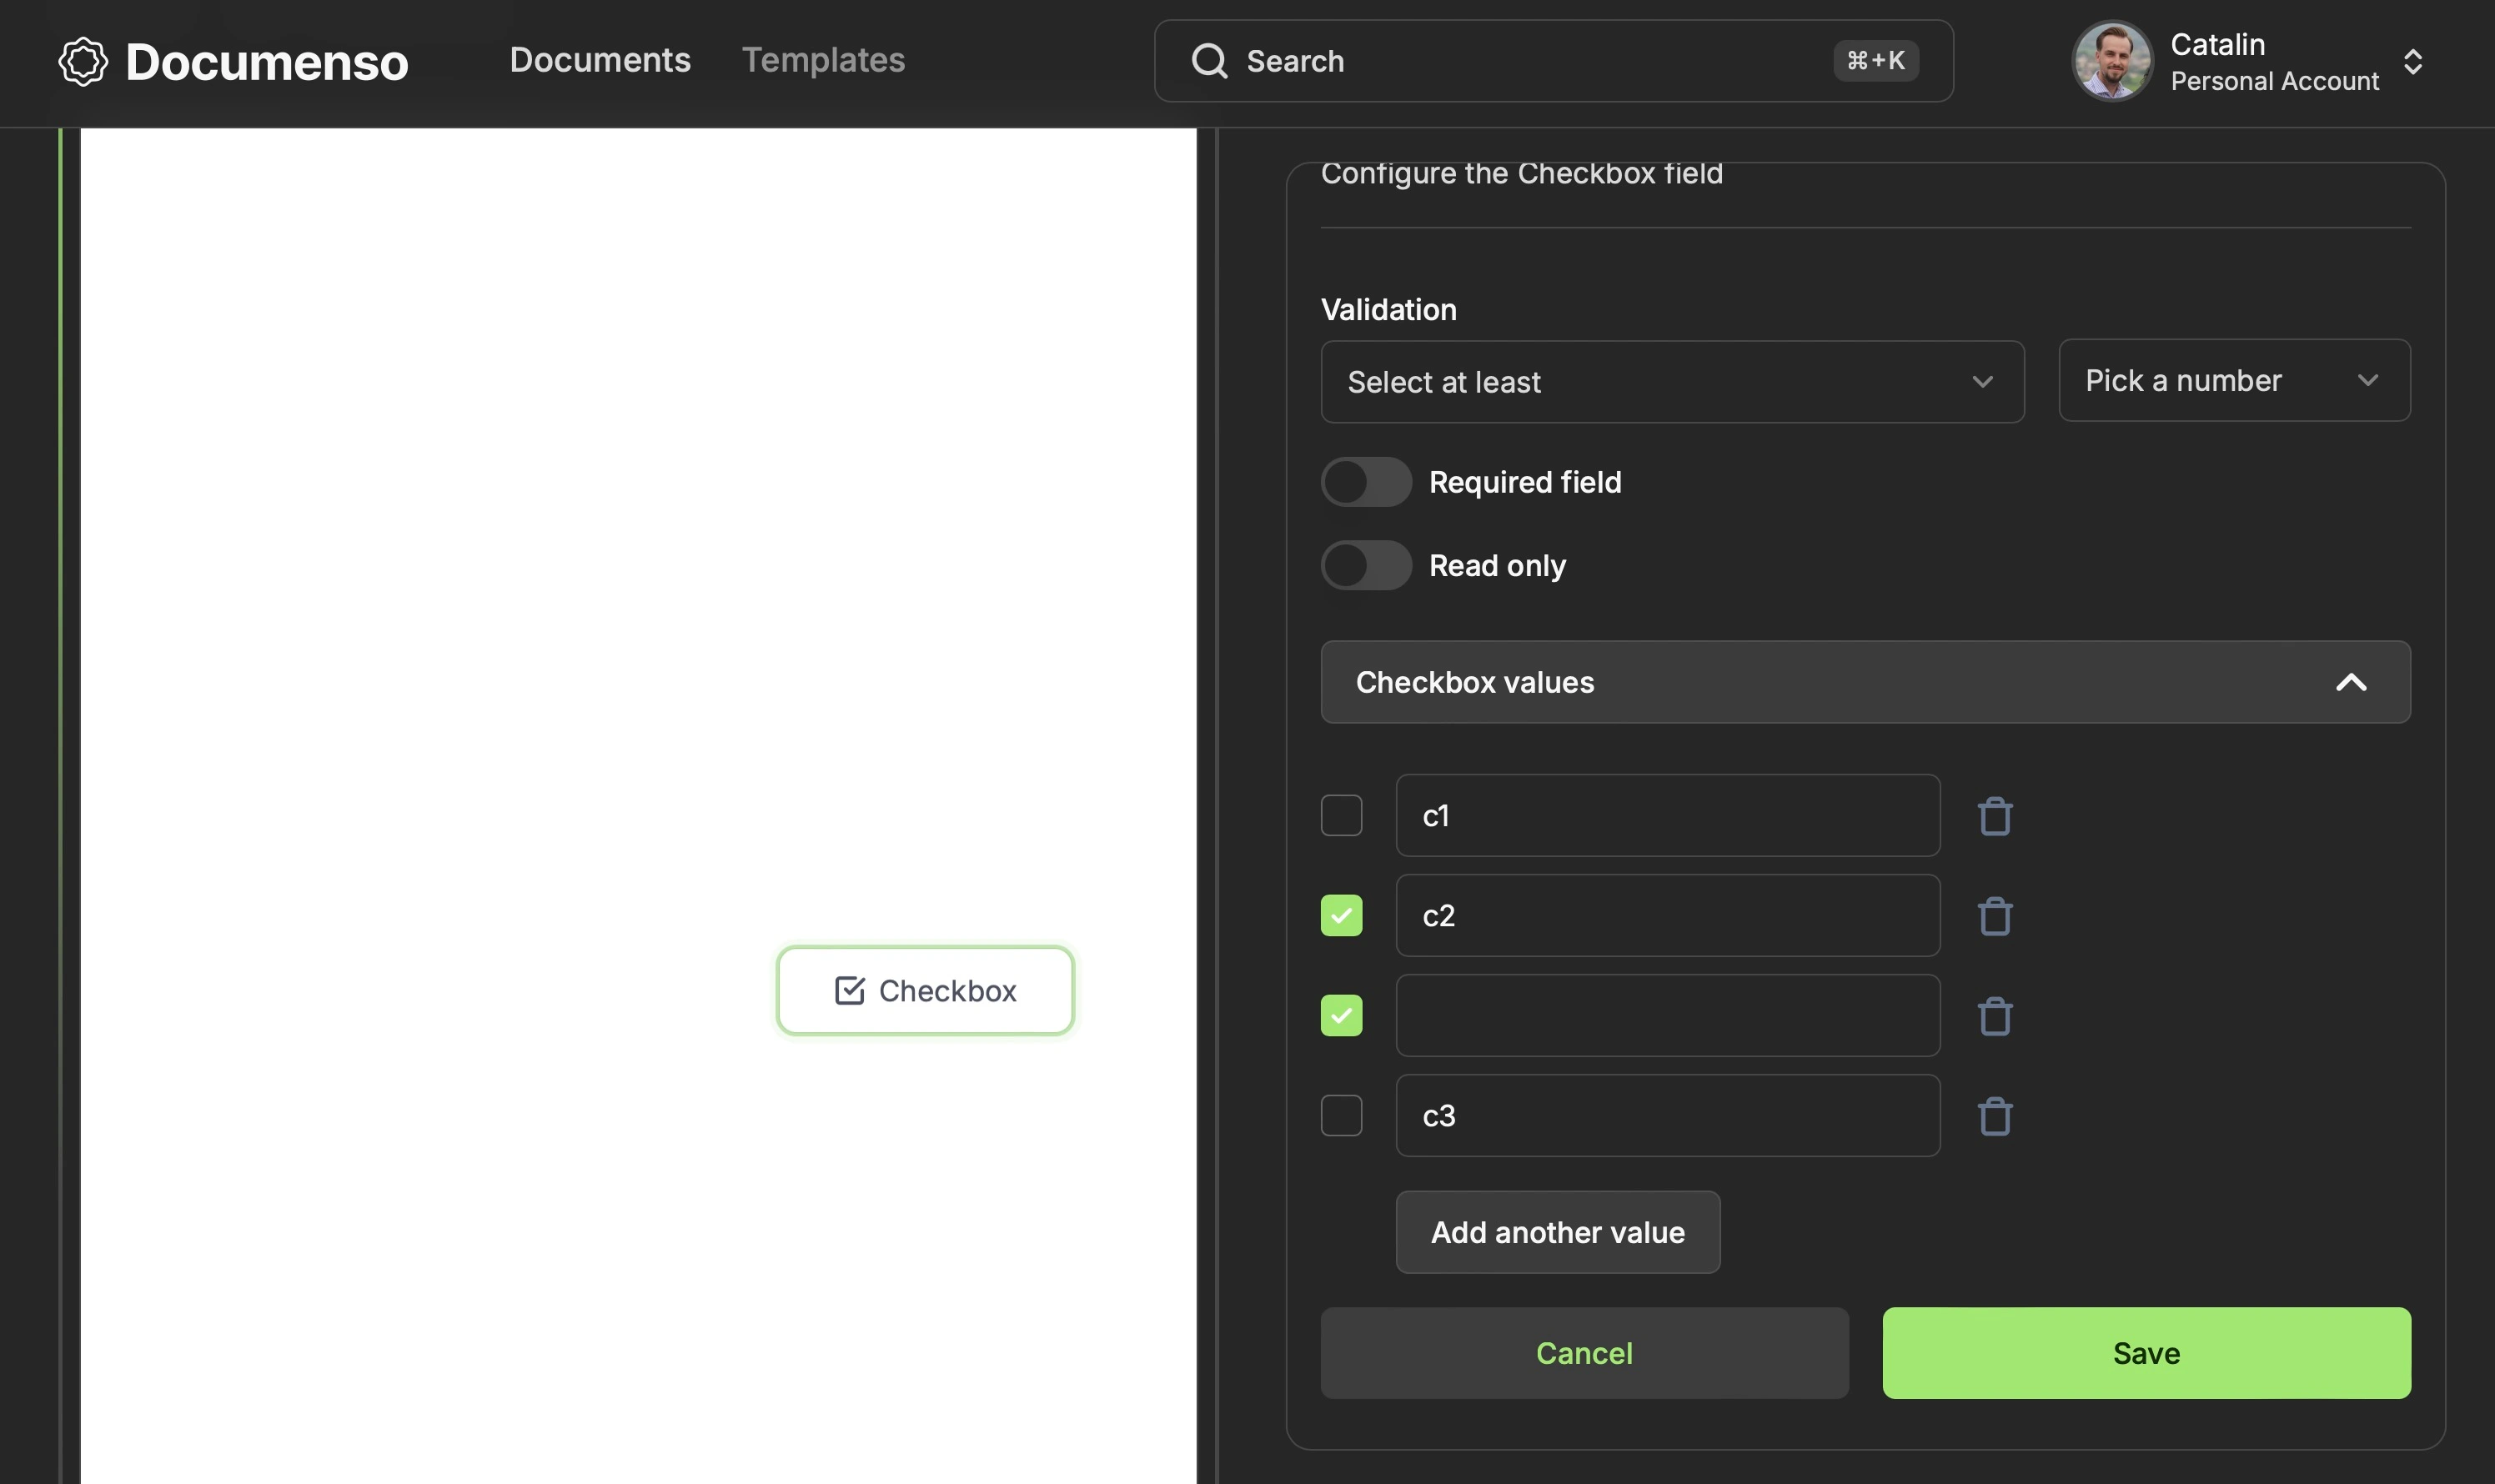Viewport: 2495px width, 1484px height.
Task: Click the delete icon for c1 value
Action: click(x=1993, y=815)
